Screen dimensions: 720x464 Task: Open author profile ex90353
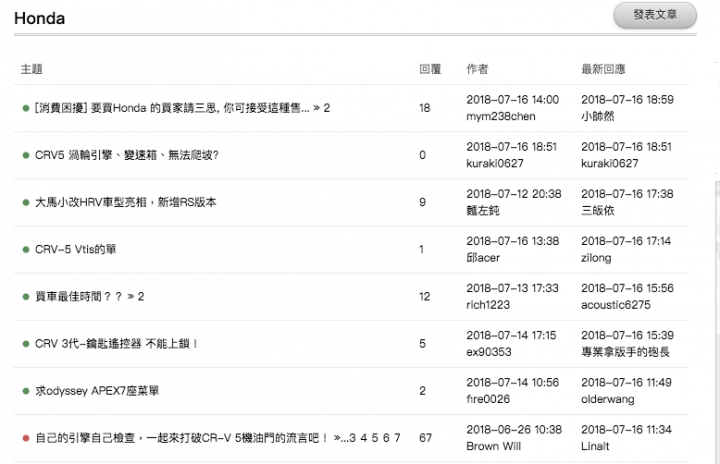[489, 352]
